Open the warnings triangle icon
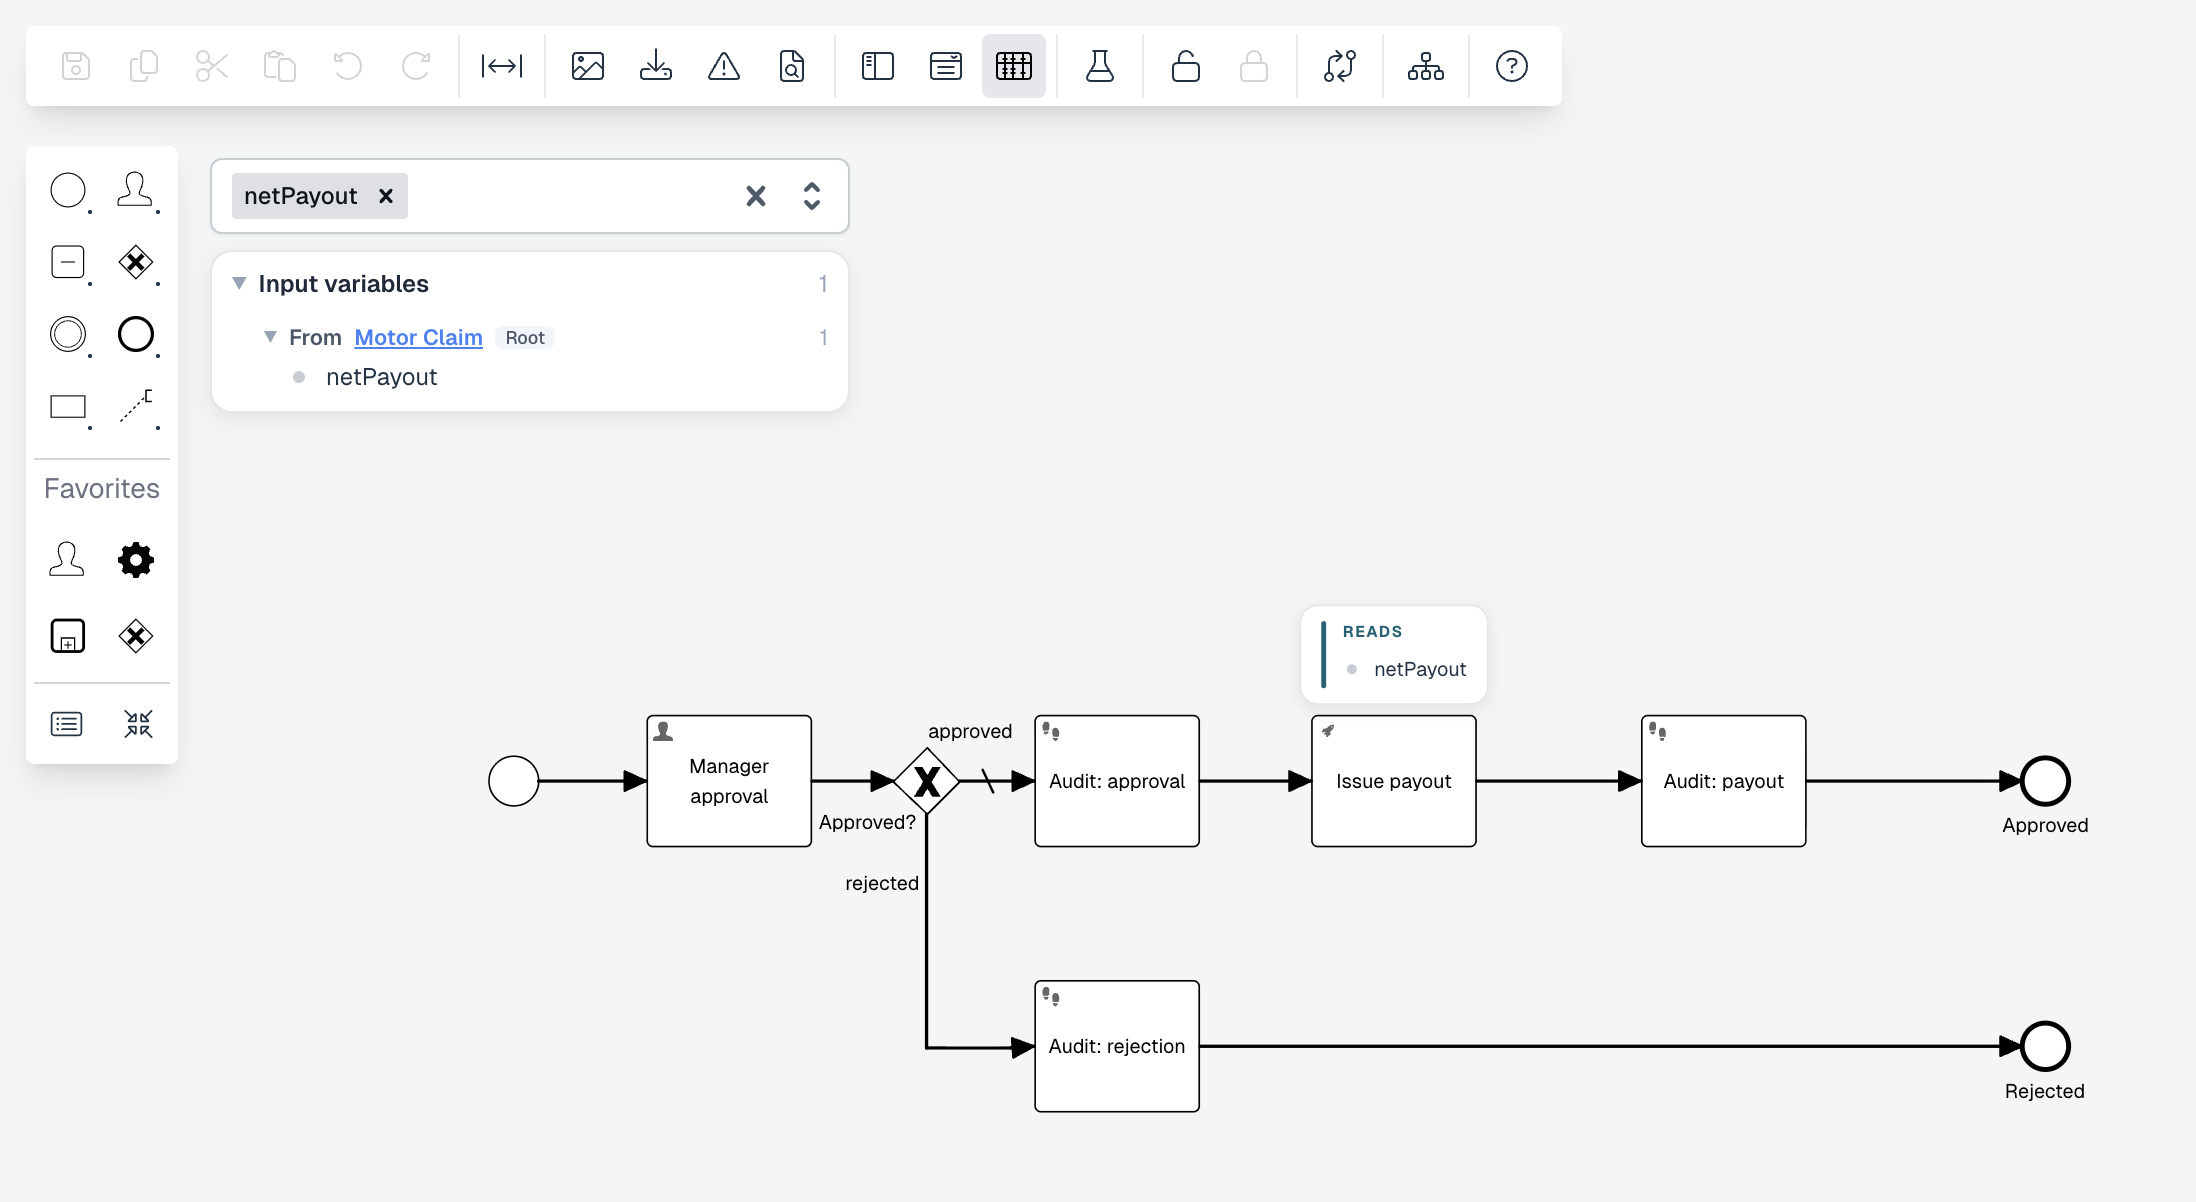The height and width of the screenshot is (1202, 2196). [x=724, y=66]
